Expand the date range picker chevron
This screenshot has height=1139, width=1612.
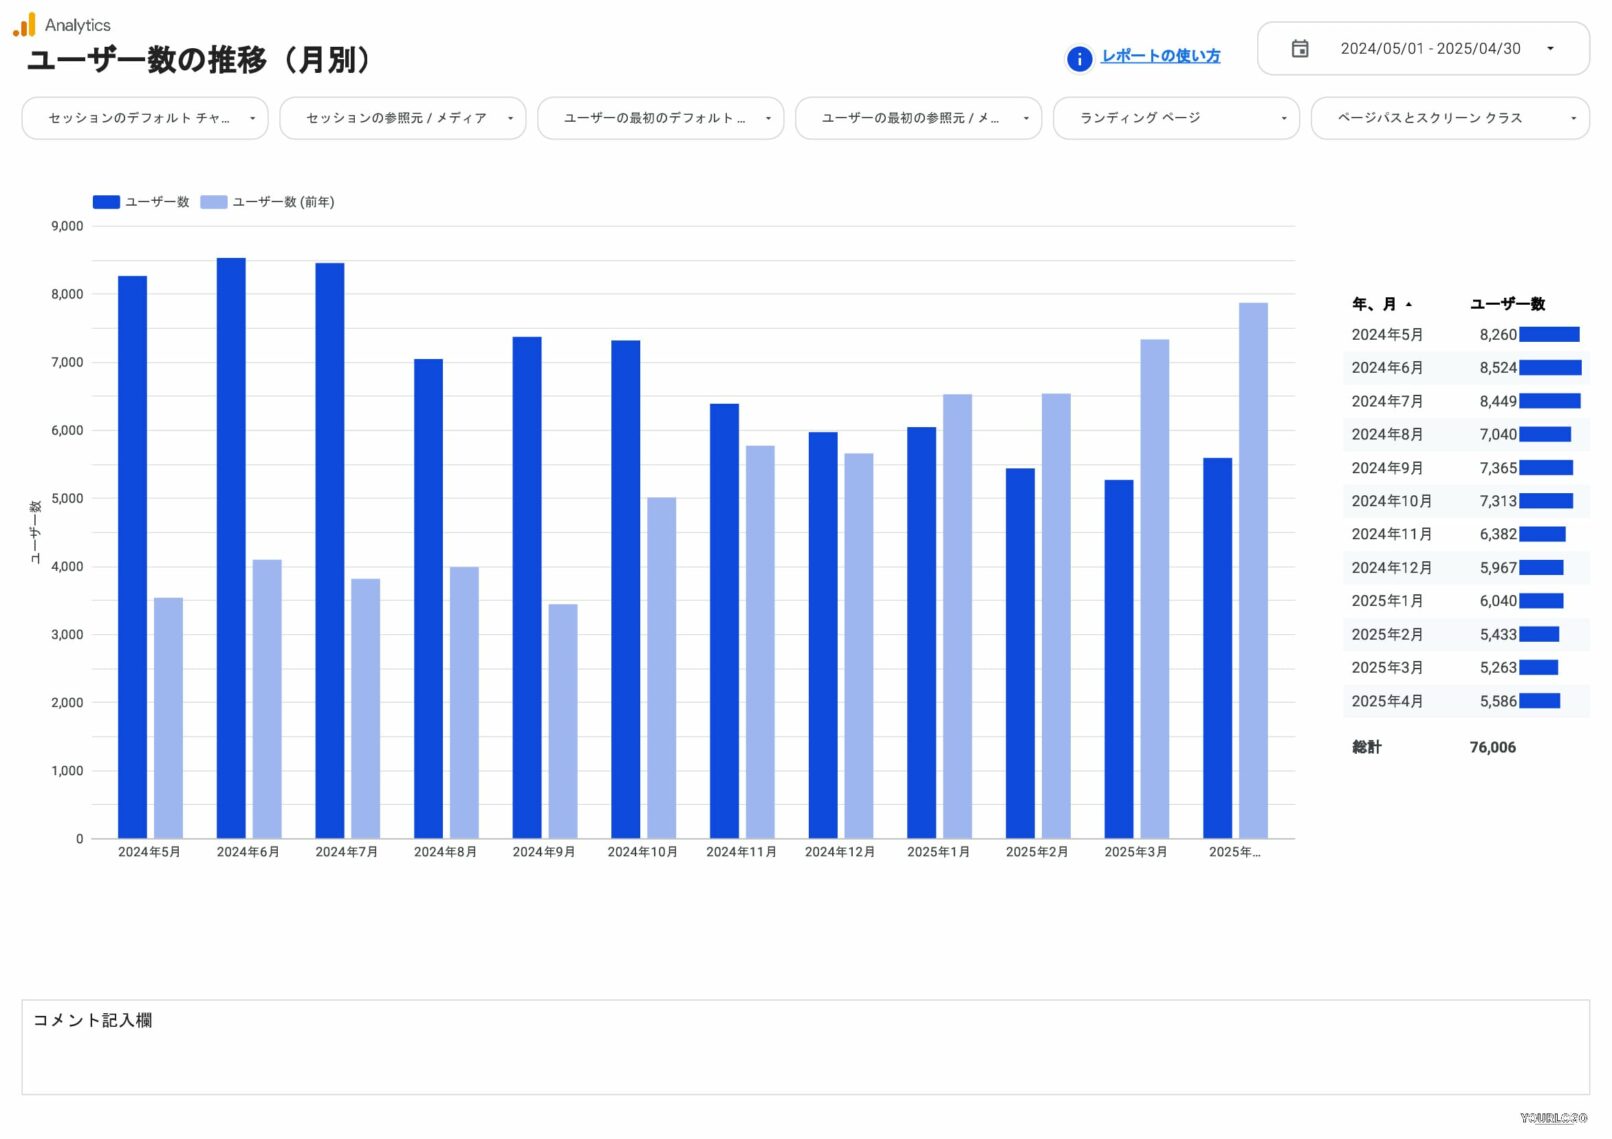1551,47
